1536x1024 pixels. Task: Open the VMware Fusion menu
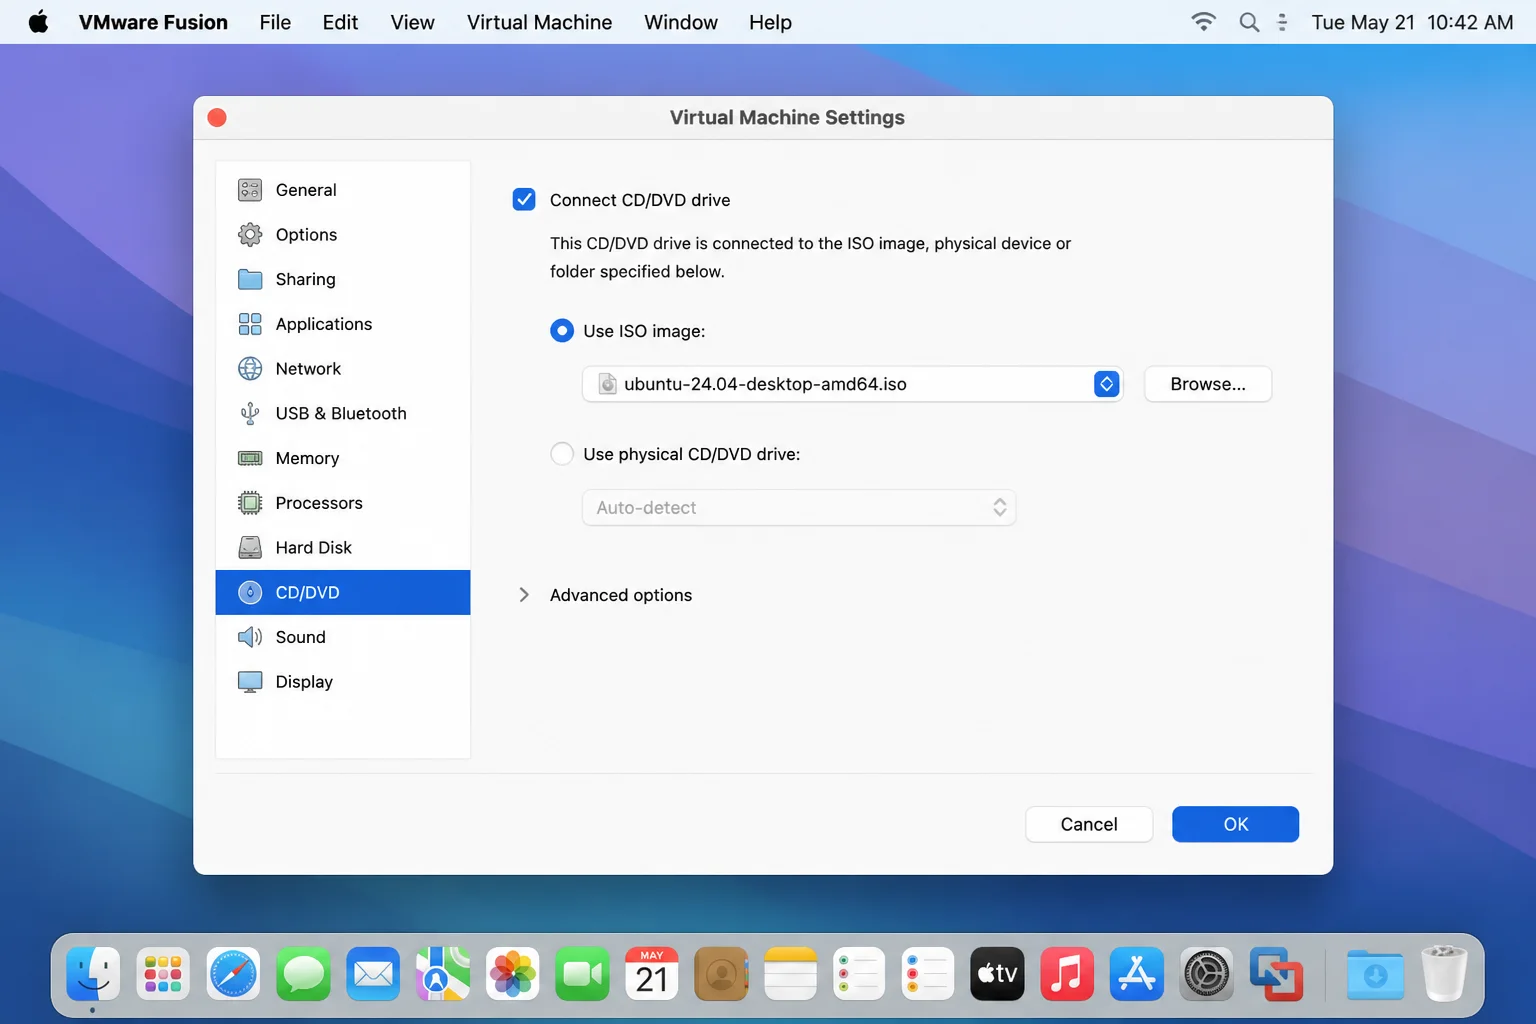[153, 22]
